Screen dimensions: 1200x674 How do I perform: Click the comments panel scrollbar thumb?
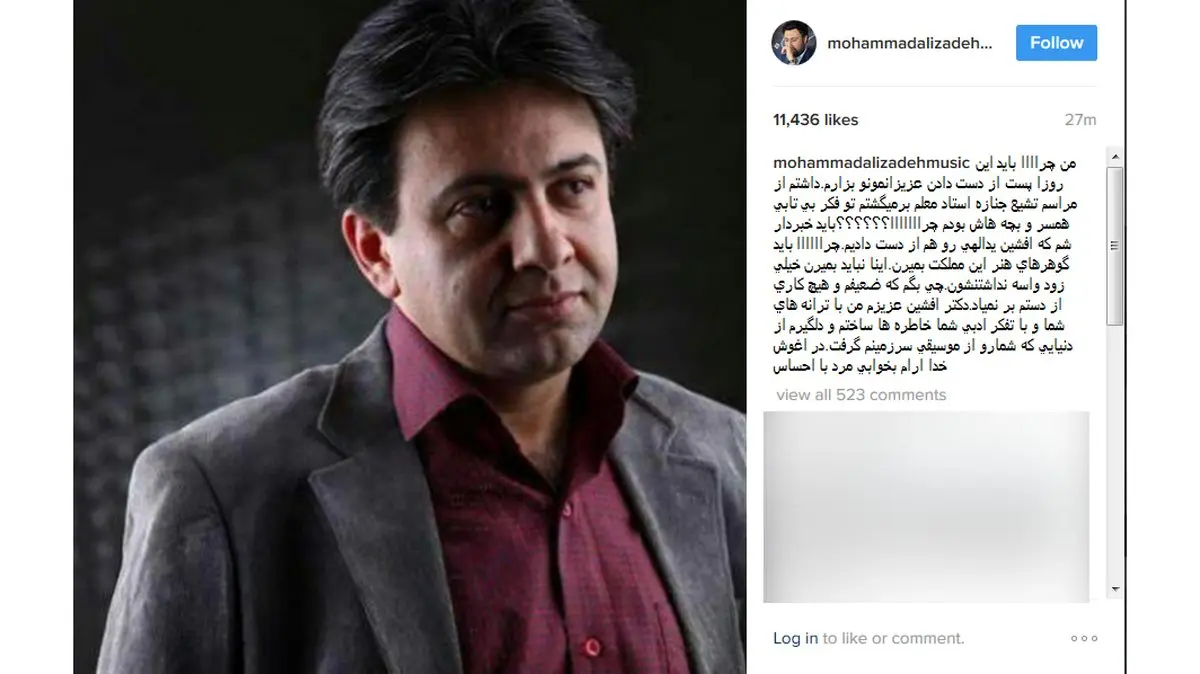point(1115,246)
